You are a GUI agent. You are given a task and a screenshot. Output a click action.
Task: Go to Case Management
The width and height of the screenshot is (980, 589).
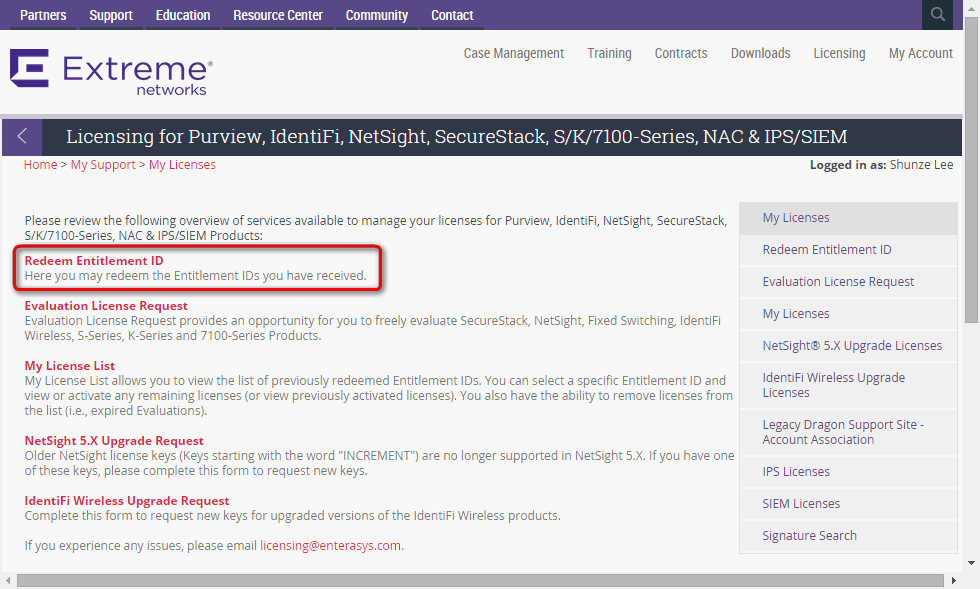(514, 53)
